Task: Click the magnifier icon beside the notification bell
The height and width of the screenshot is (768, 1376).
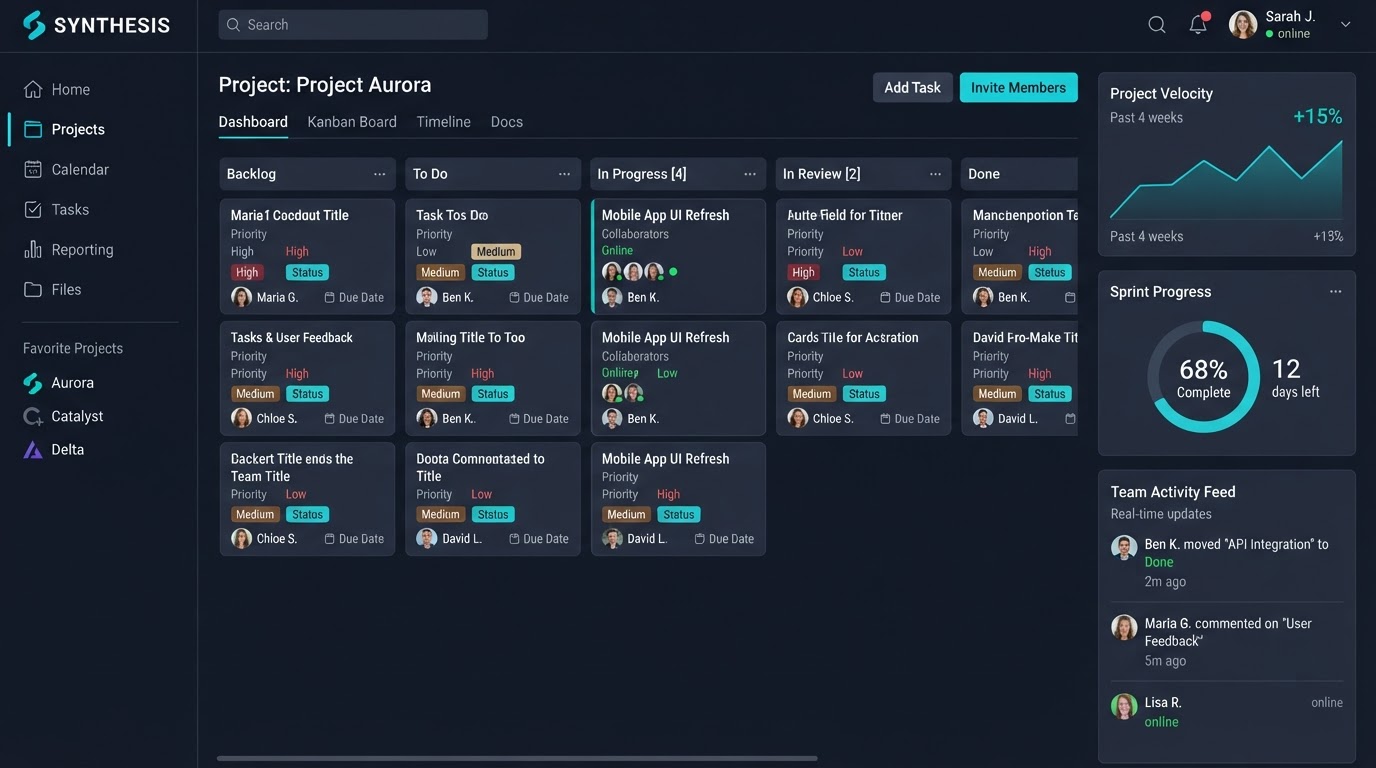Action: point(1157,25)
